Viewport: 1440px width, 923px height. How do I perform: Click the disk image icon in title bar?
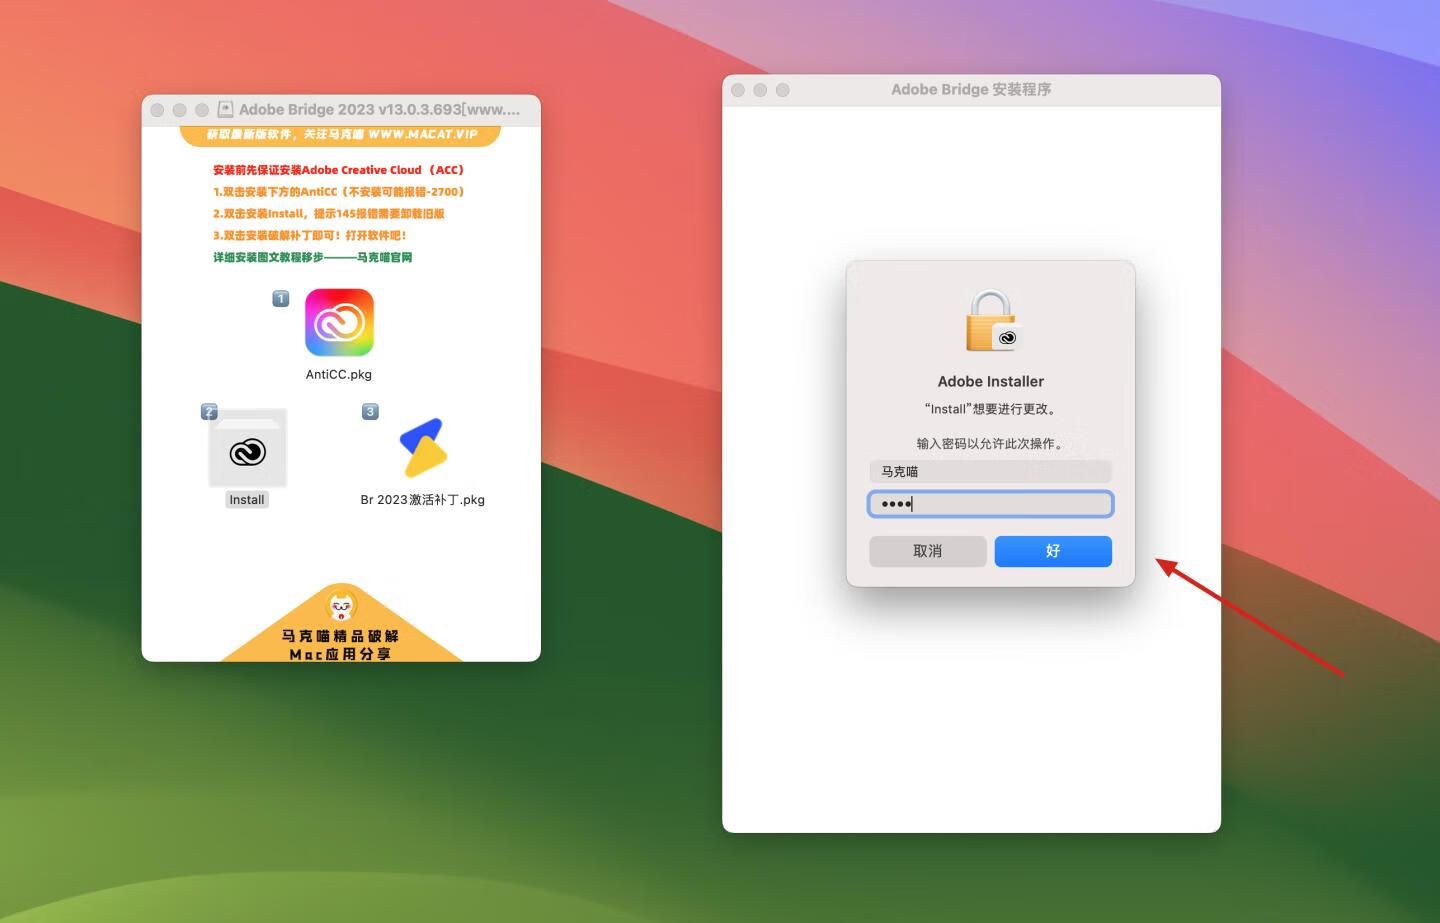[226, 109]
